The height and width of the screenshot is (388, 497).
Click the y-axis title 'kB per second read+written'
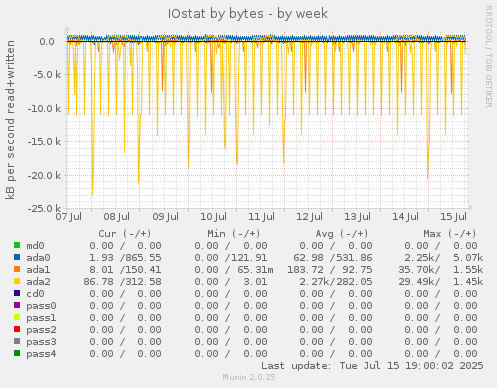click(10, 120)
